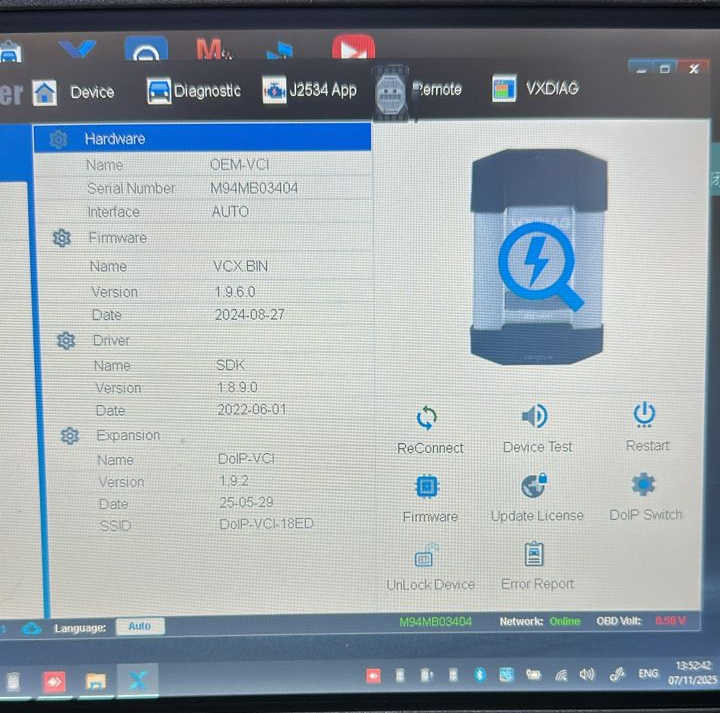Open the Firmware chip icon
The height and width of the screenshot is (713, 720).
point(428,487)
